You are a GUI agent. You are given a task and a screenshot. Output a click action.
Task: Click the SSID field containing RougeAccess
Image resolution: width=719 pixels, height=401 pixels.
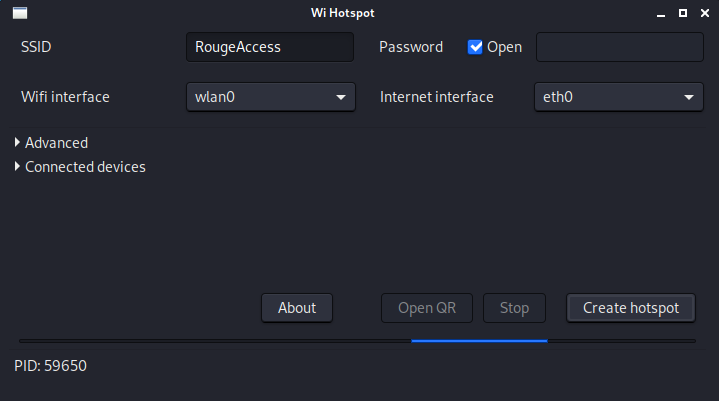click(269, 47)
